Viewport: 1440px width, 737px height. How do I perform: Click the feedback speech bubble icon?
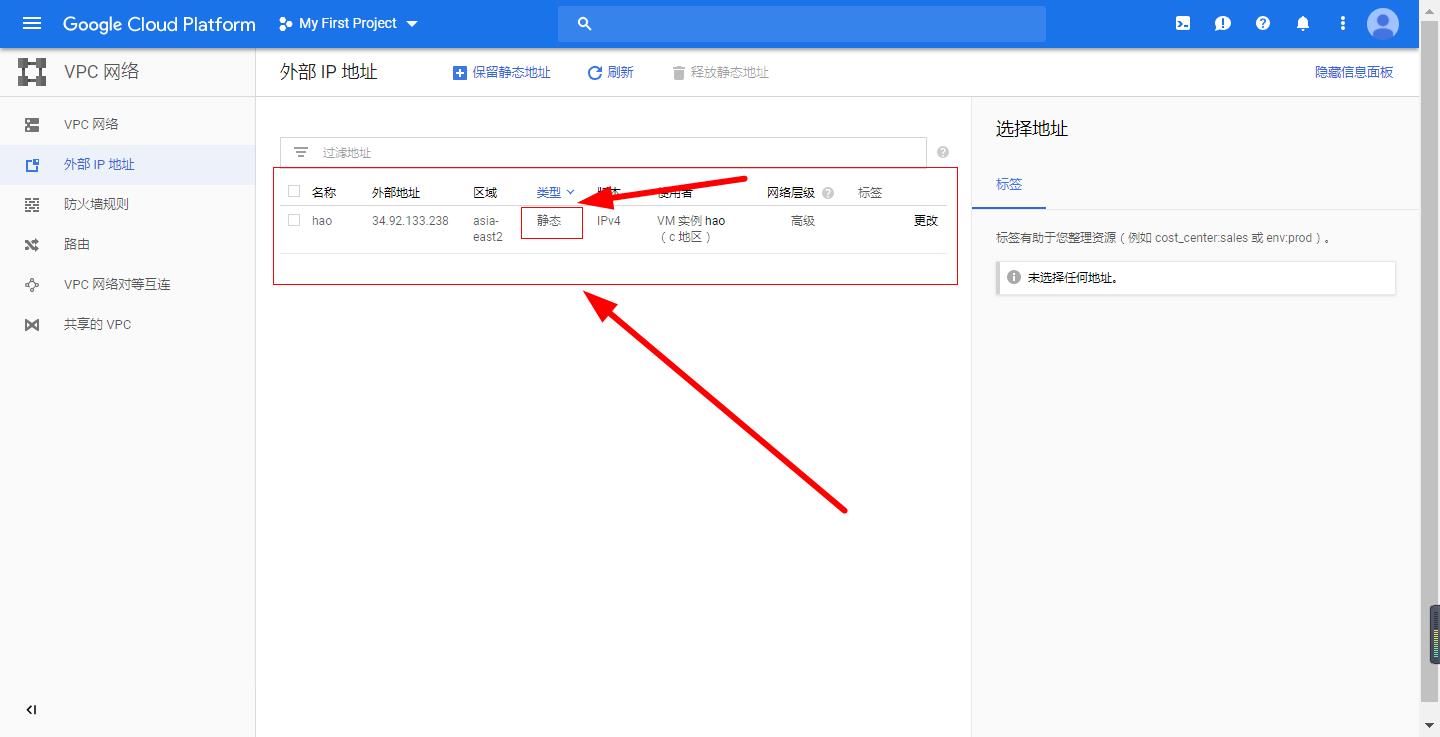tap(1222, 23)
